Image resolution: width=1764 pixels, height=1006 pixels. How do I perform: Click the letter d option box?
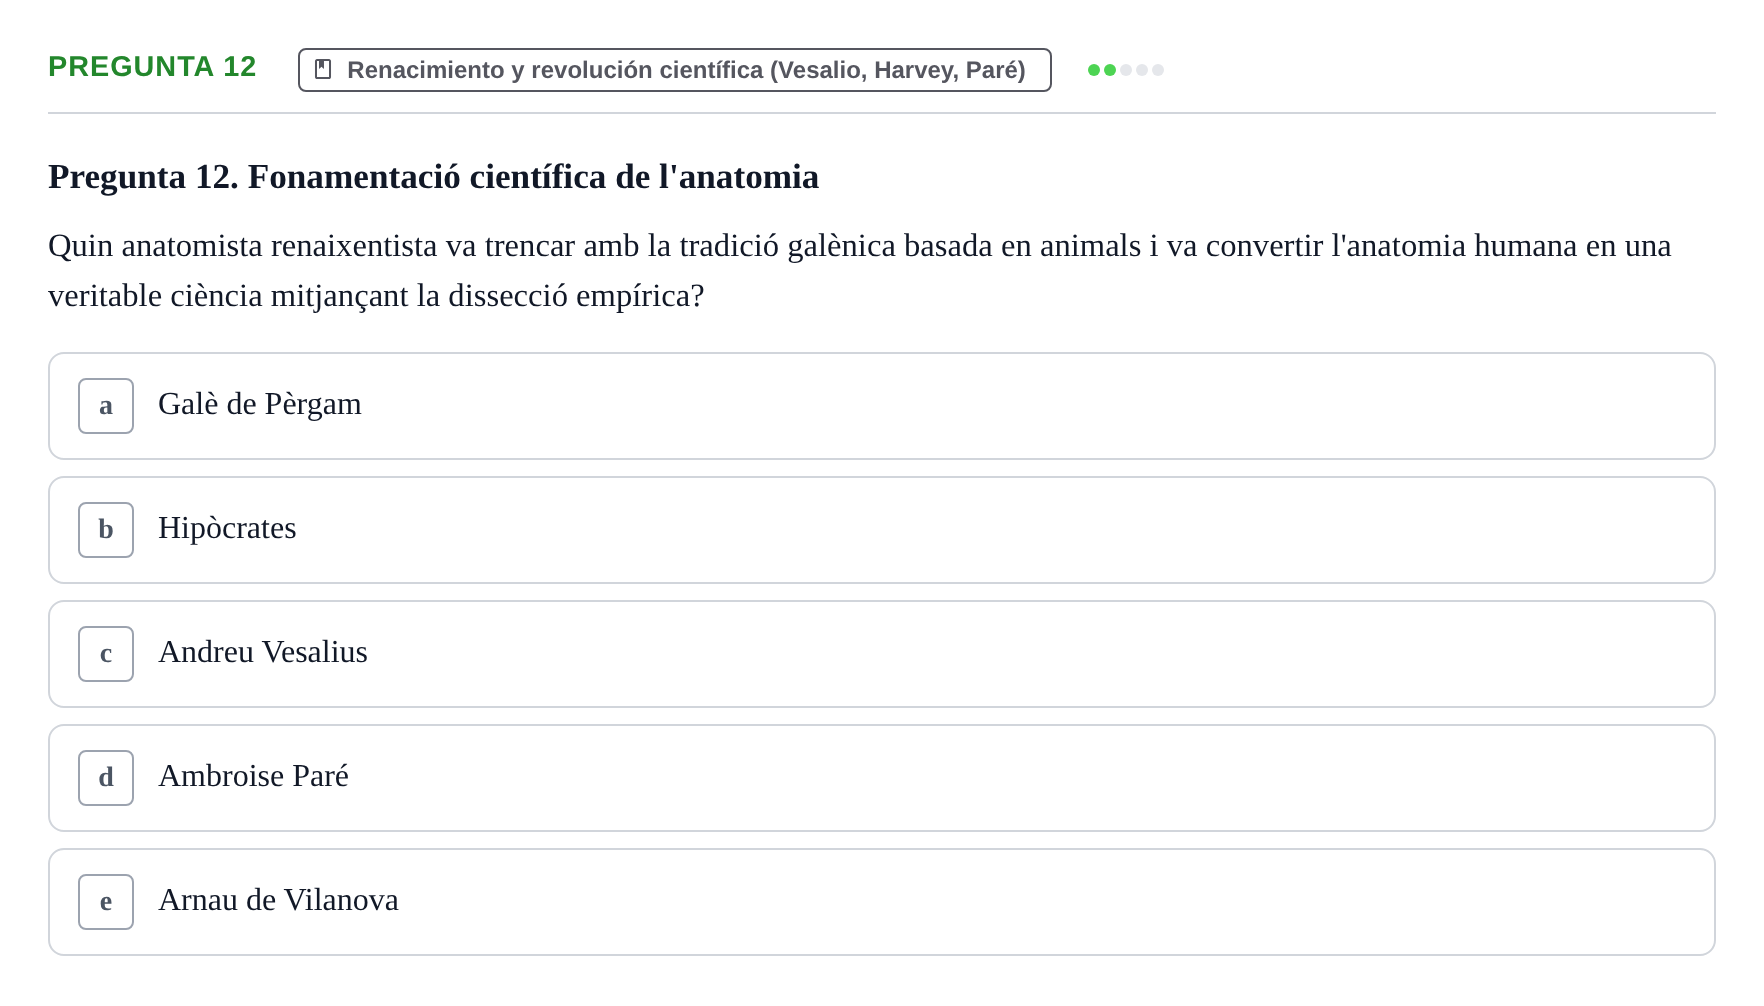point(106,778)
